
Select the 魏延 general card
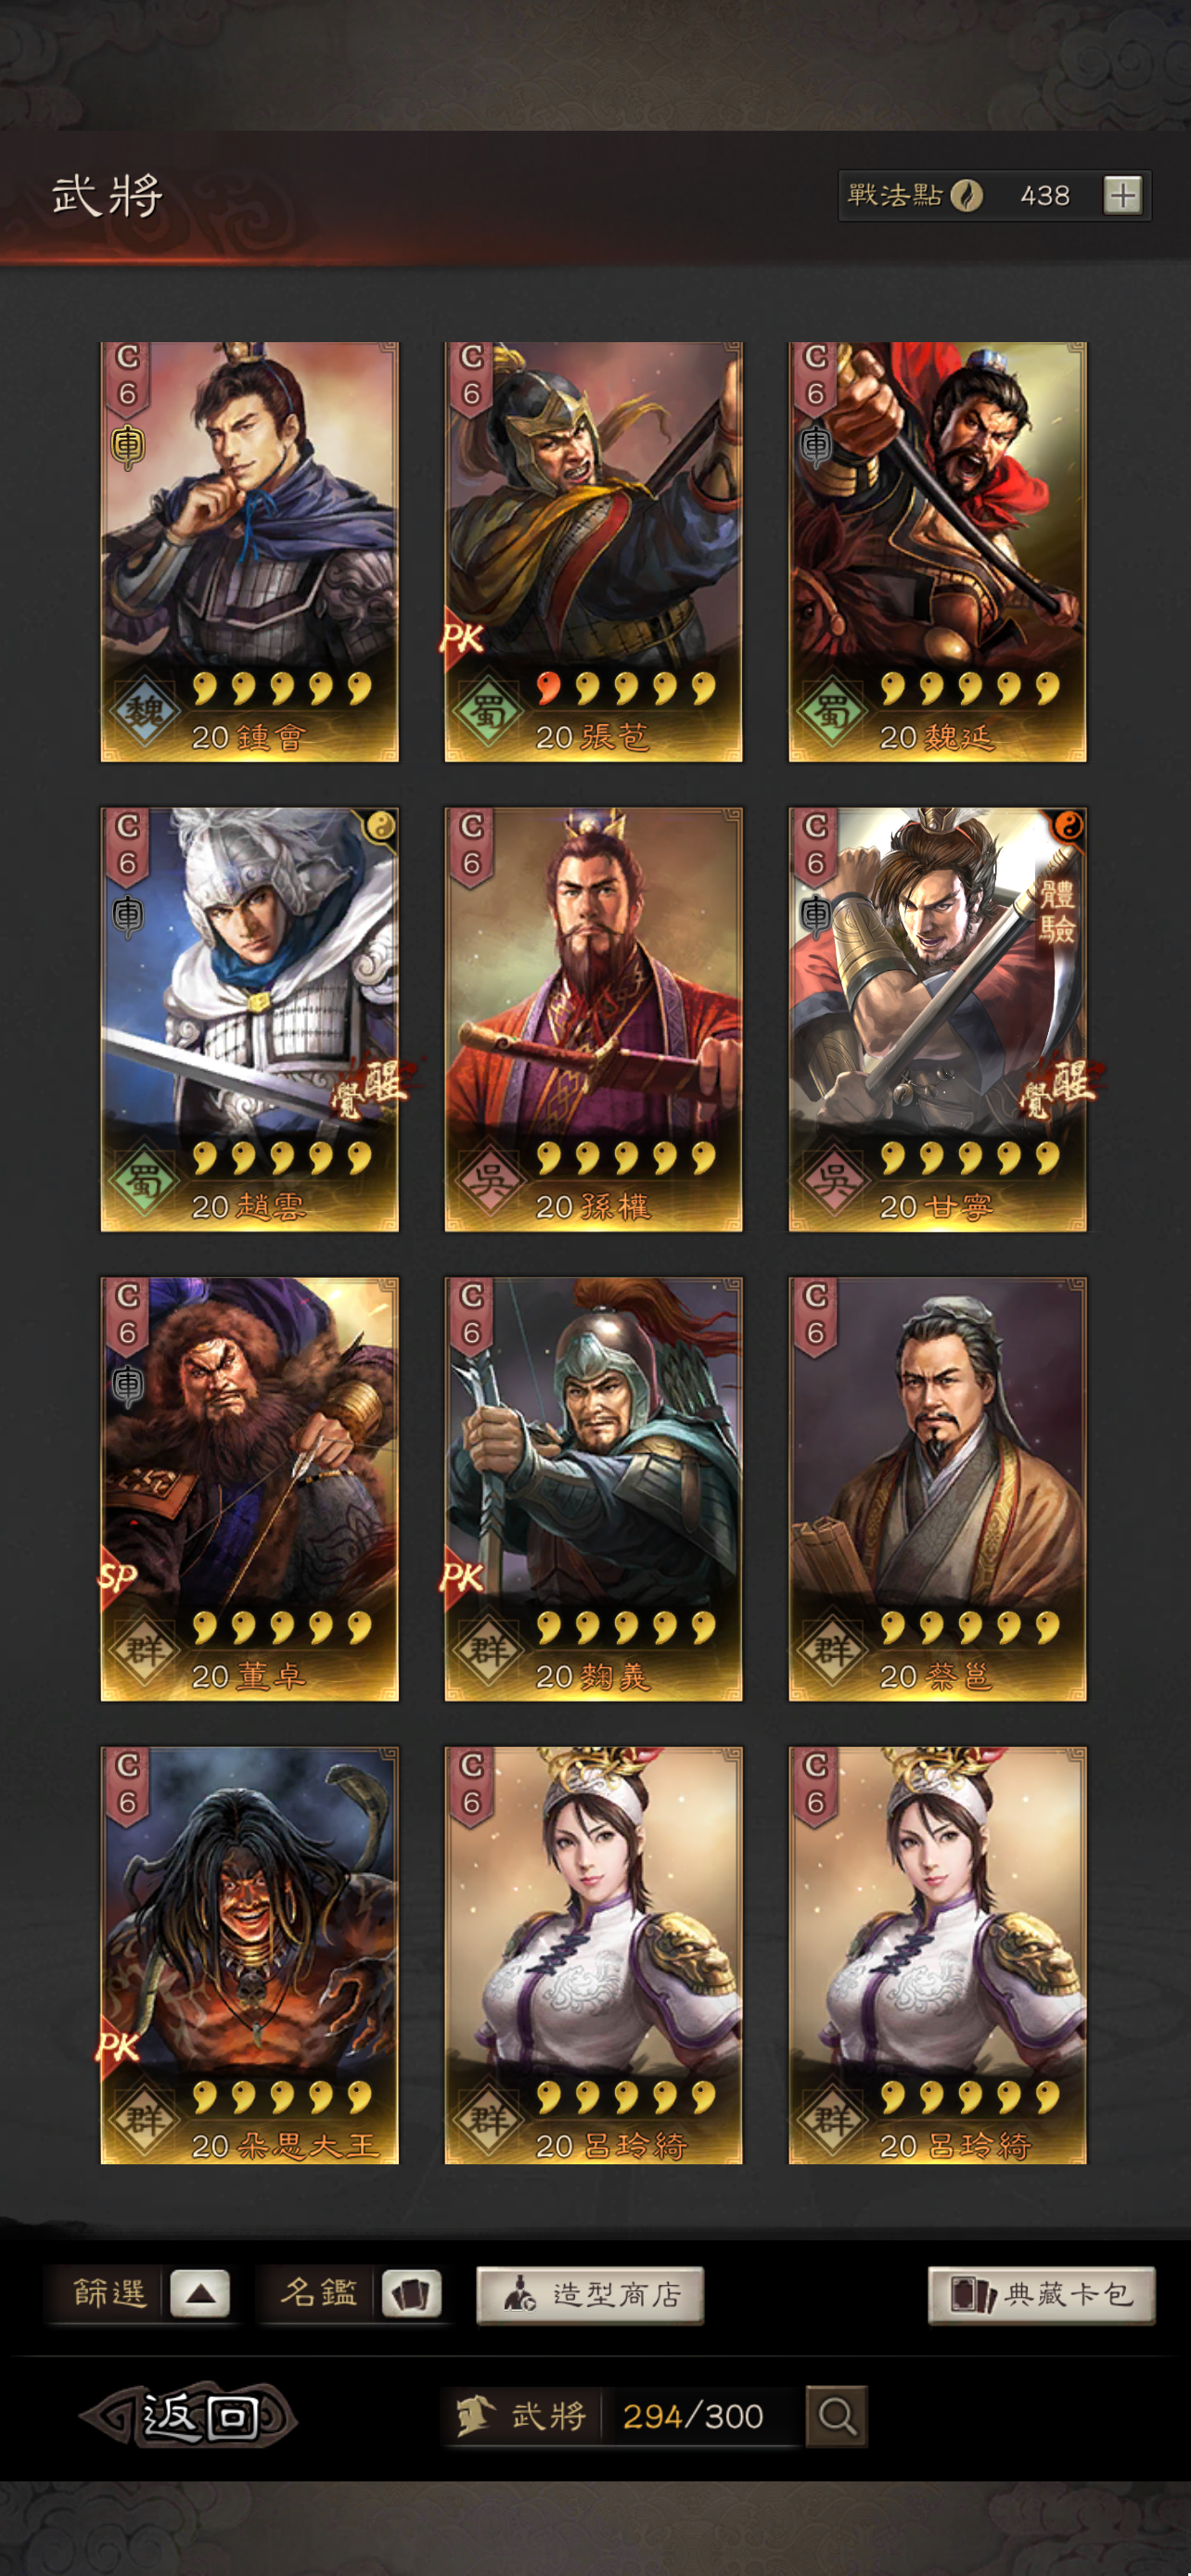pyautogui.click(x=937, y=552)
